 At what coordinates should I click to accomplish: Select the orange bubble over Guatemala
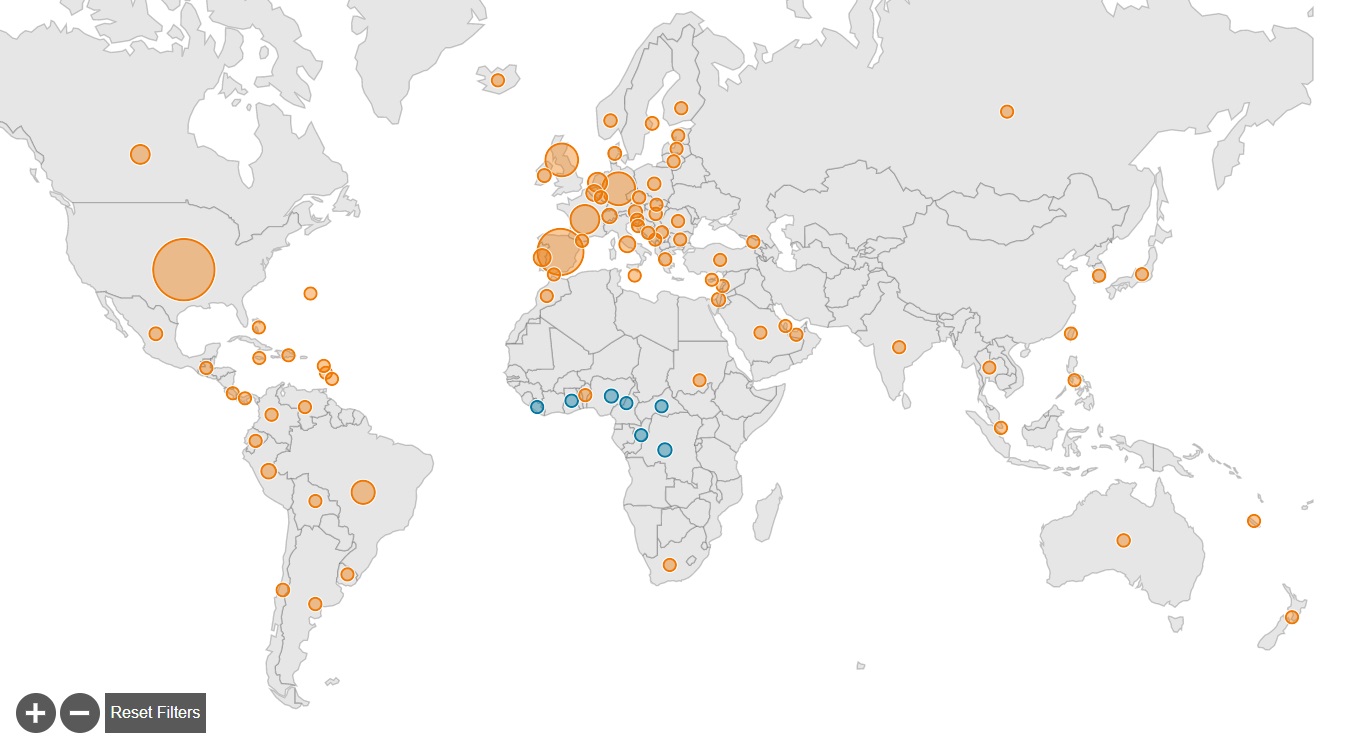pyautogui.click(x=206, y=368)
